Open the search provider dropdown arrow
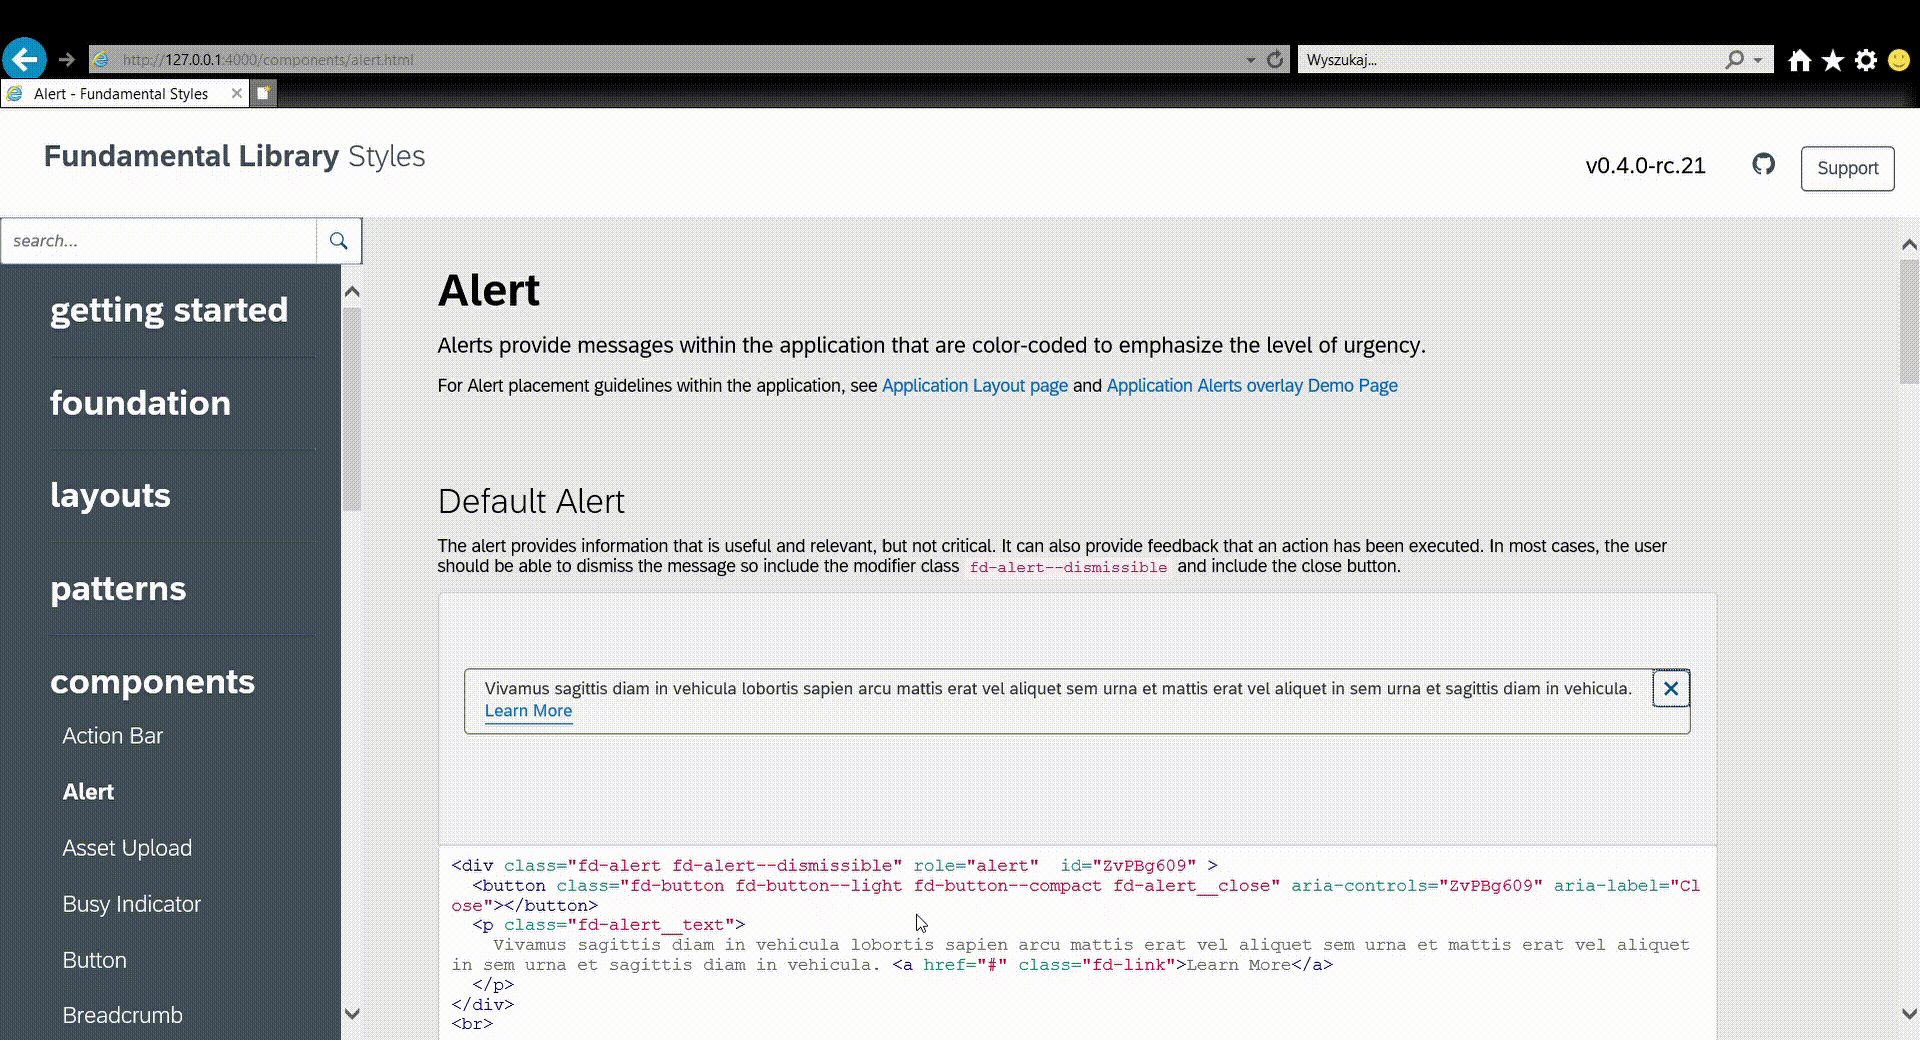The image size is (1920, 1040). (x=1758, y=60)
